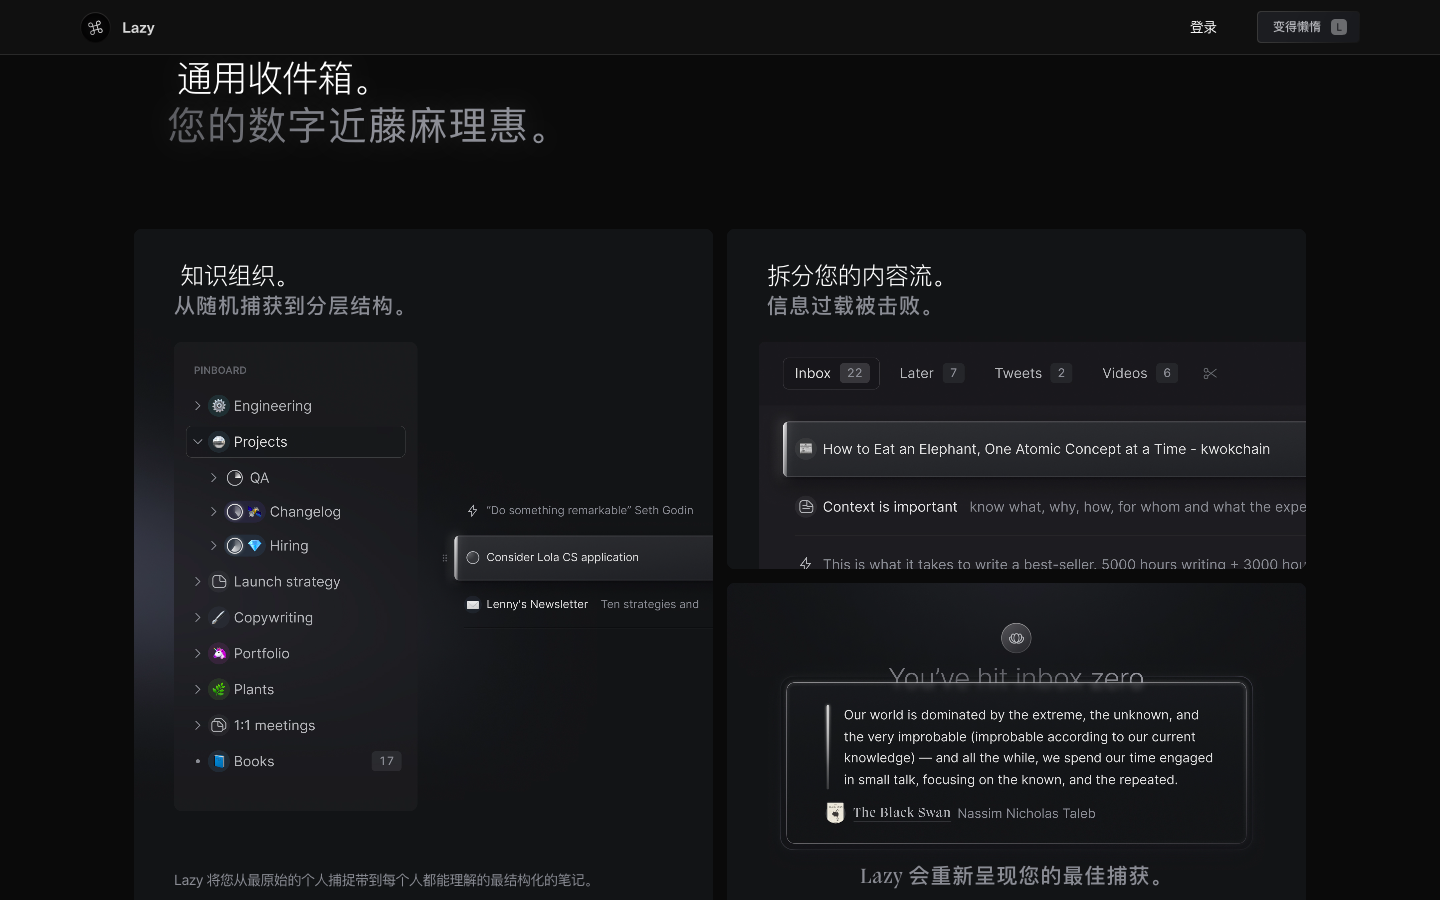Check off Consider Lola CS application task circle
This screenshot has width=1440, height=900.
[473, 558]
